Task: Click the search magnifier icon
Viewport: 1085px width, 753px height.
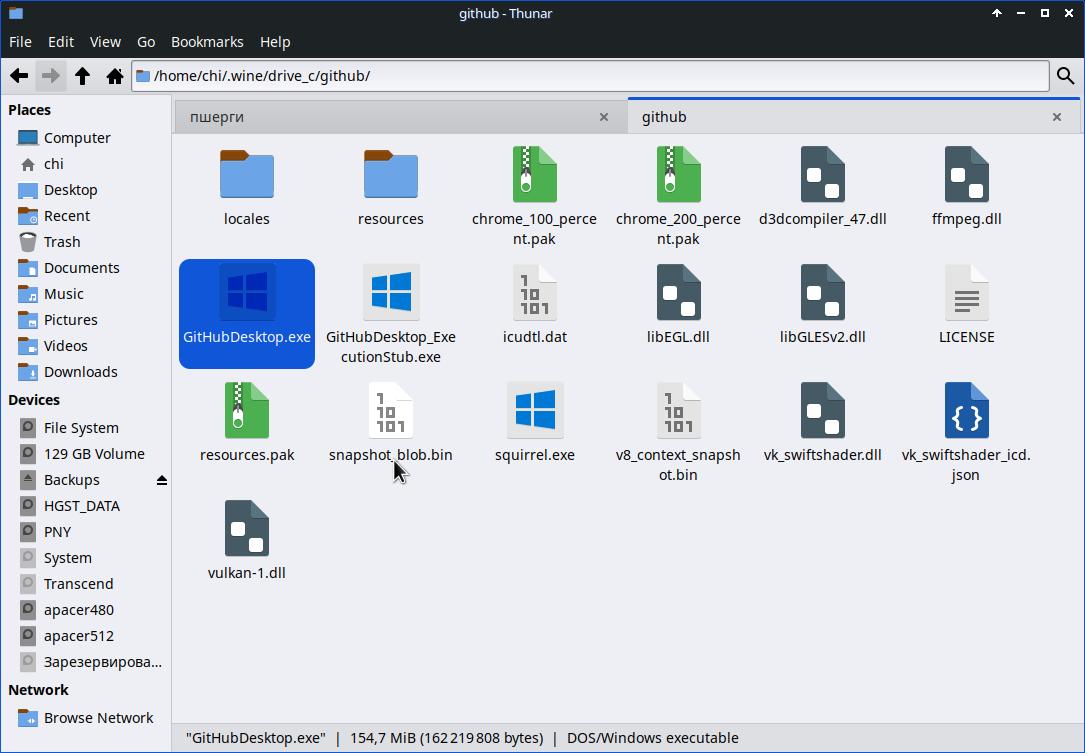Action: coord(1066,76)
